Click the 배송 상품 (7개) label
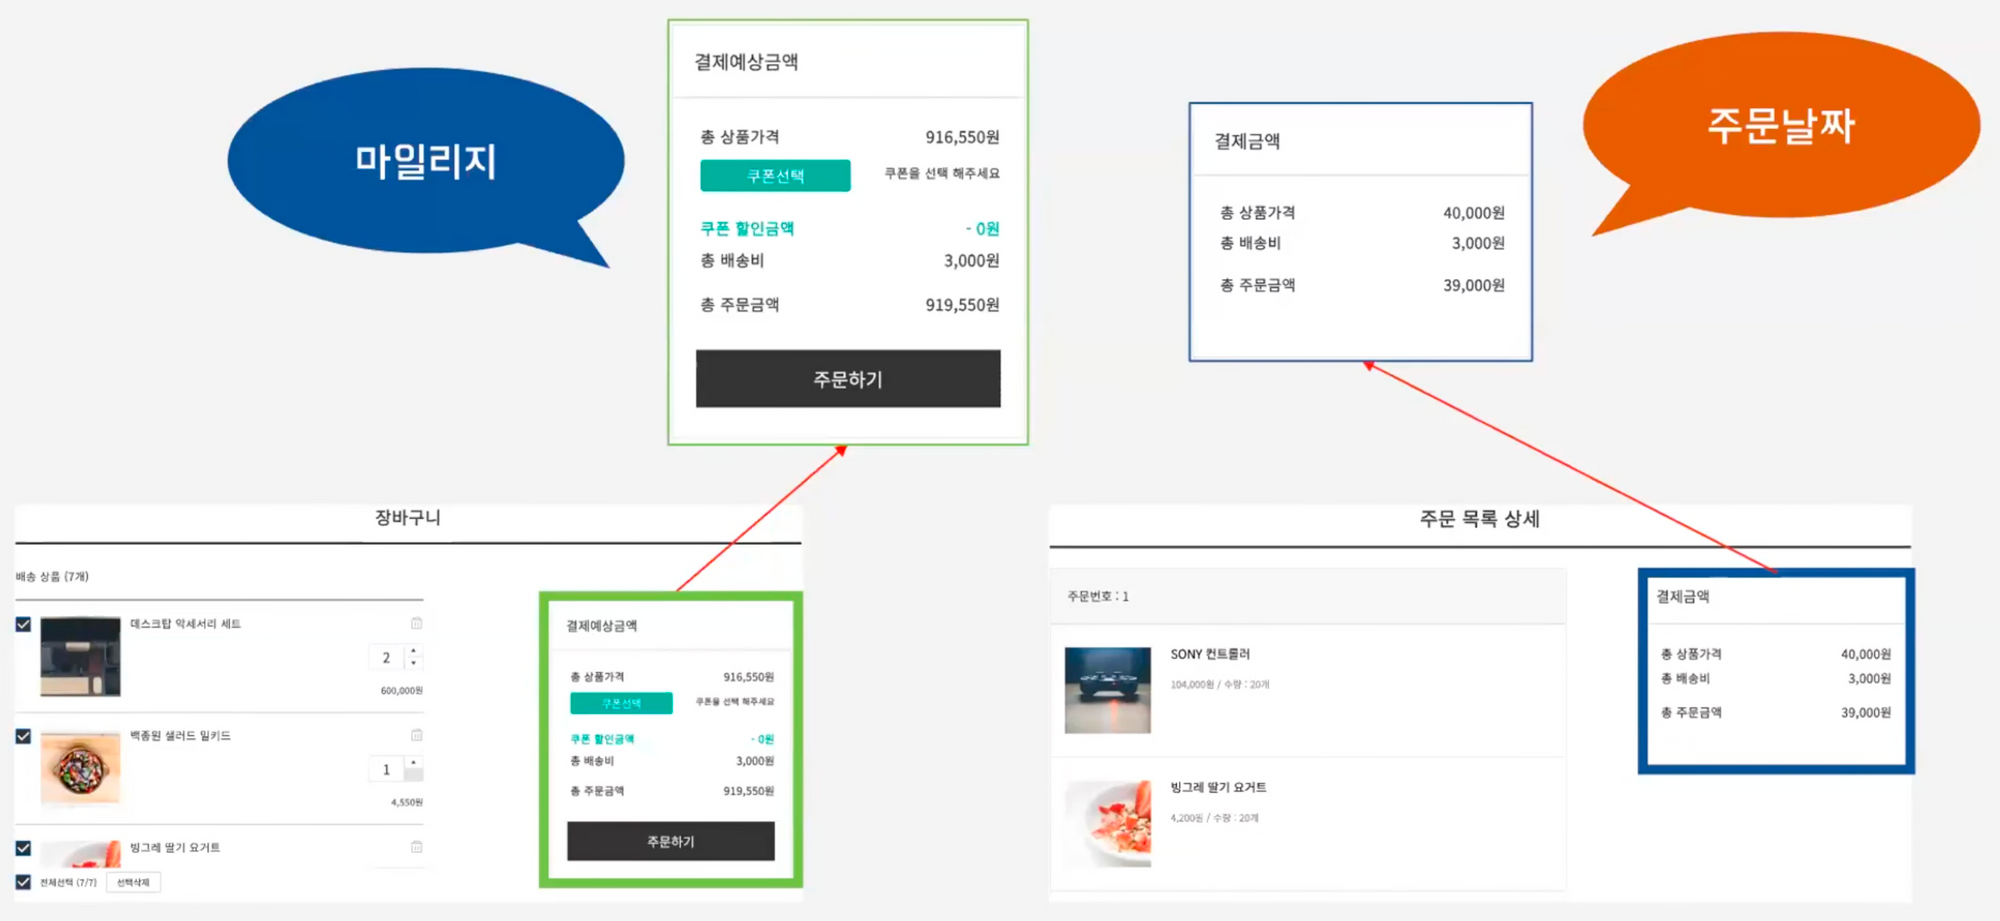Screen dimensions: 2000x921 (x=52, y=576)
